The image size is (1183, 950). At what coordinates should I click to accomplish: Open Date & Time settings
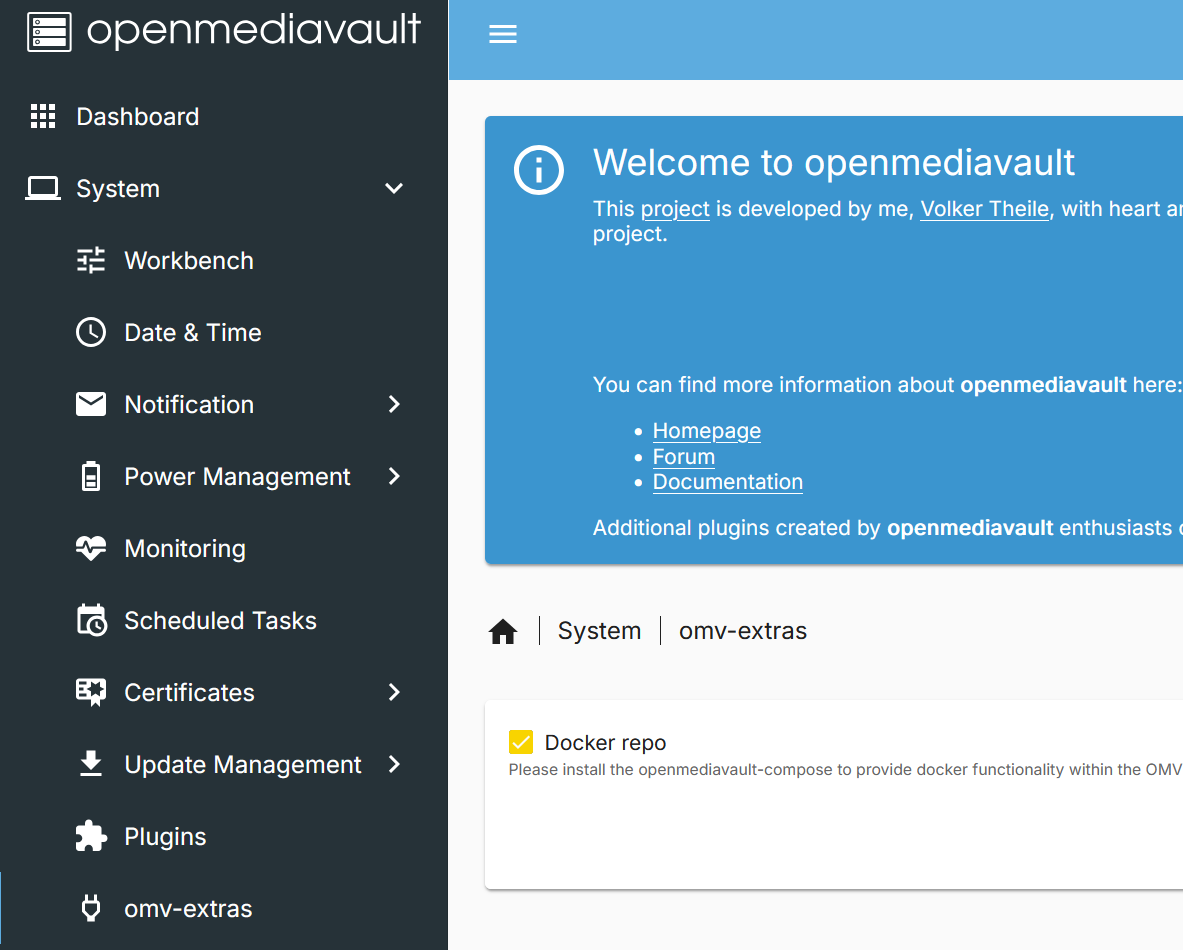point(193,333)
